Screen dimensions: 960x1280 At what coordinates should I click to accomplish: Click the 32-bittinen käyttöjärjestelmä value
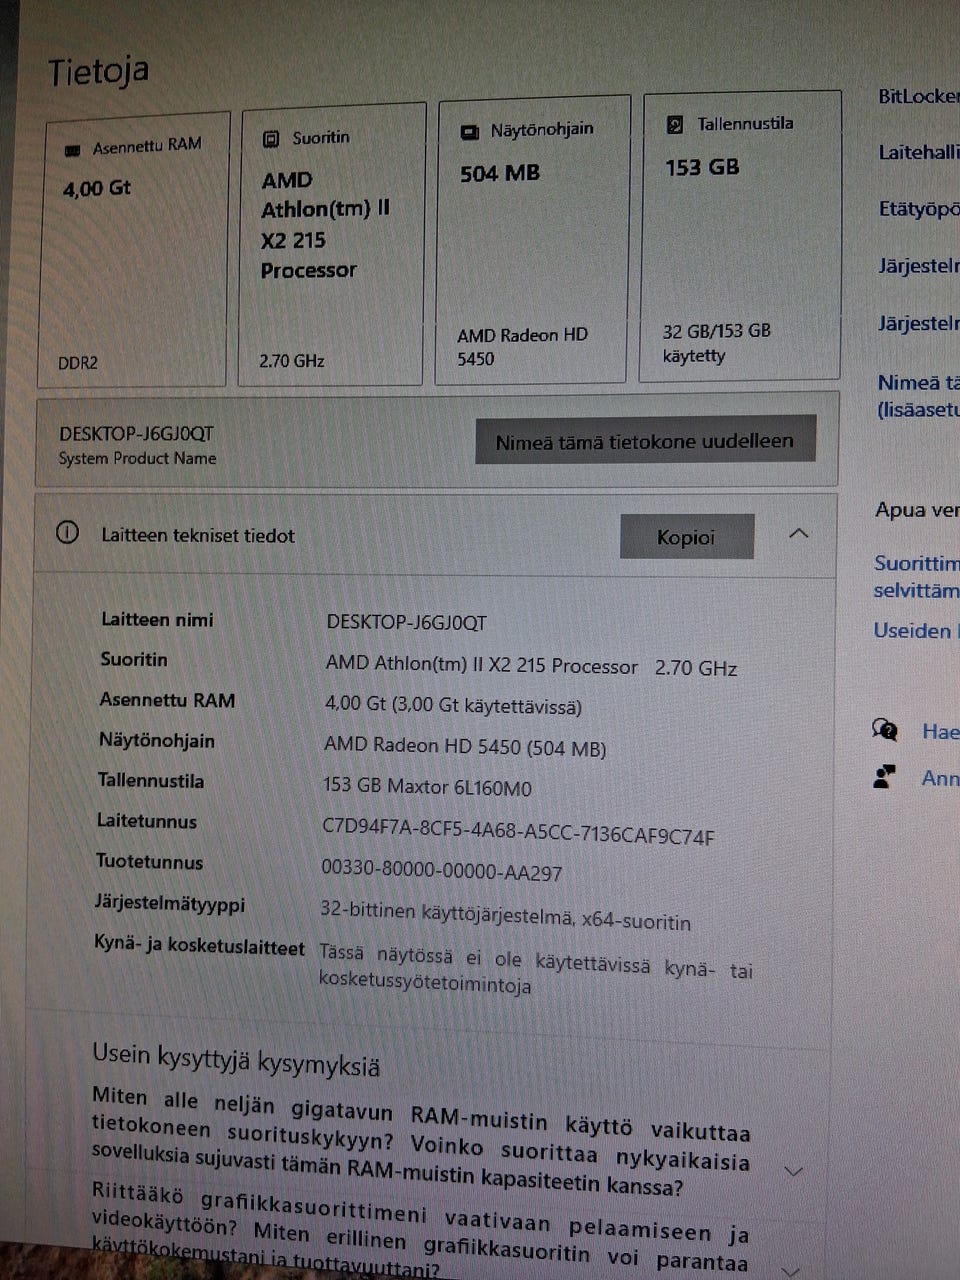(505, 915)
